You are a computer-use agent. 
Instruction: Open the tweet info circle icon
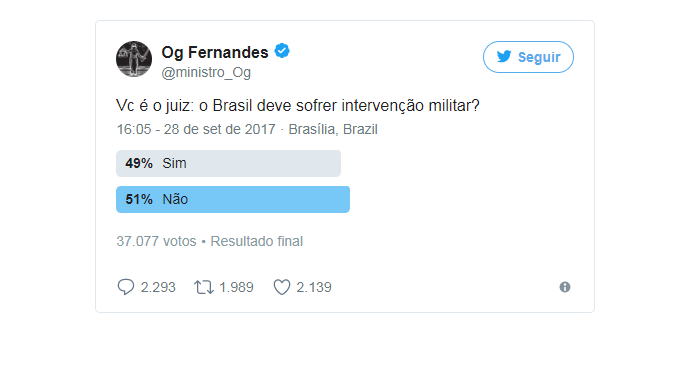[x=565, y=287]
